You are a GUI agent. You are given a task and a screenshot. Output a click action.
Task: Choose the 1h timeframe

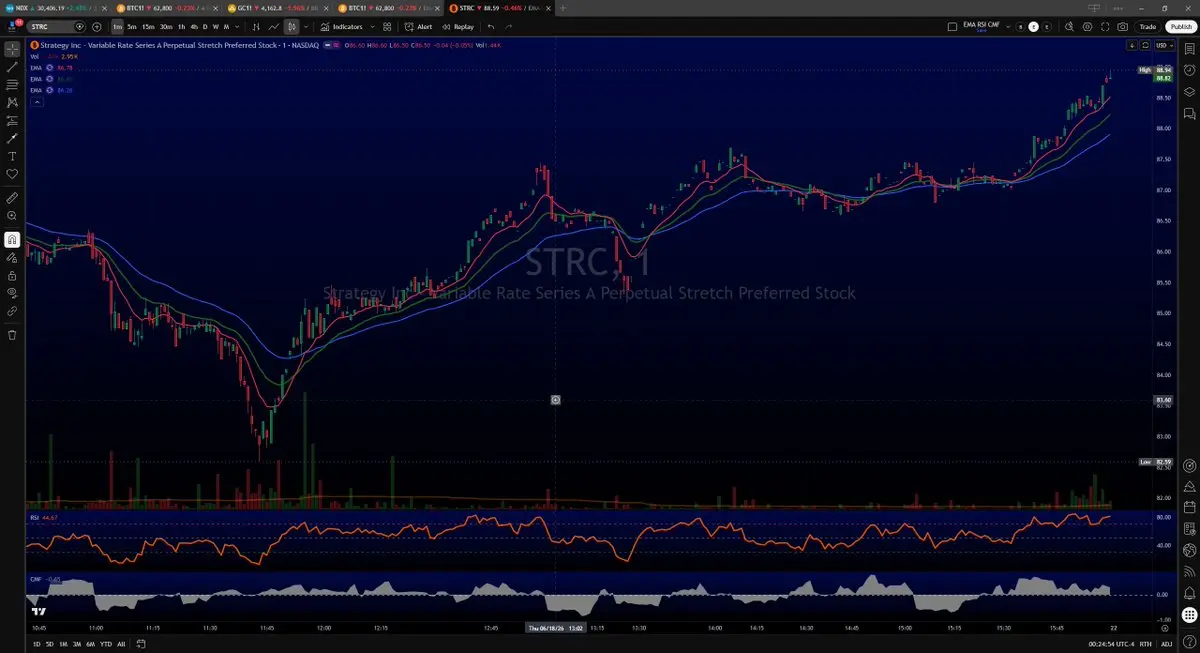pyautogui.click(x=181, y=27)
